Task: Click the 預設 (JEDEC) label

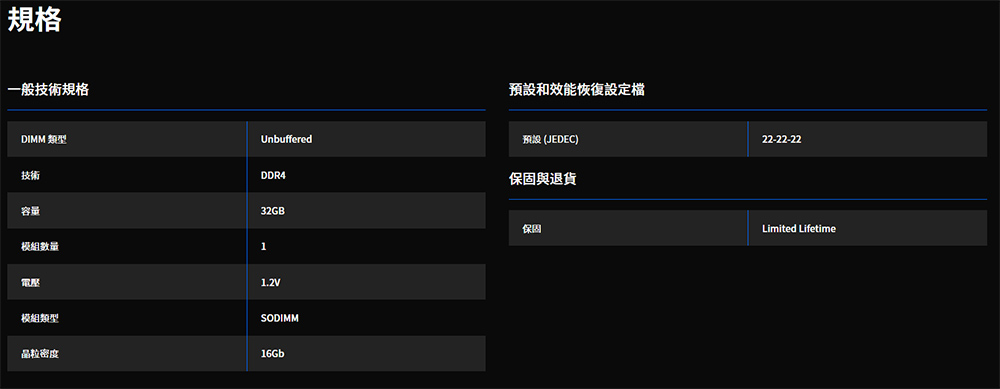Action: (x=550, y=139)
